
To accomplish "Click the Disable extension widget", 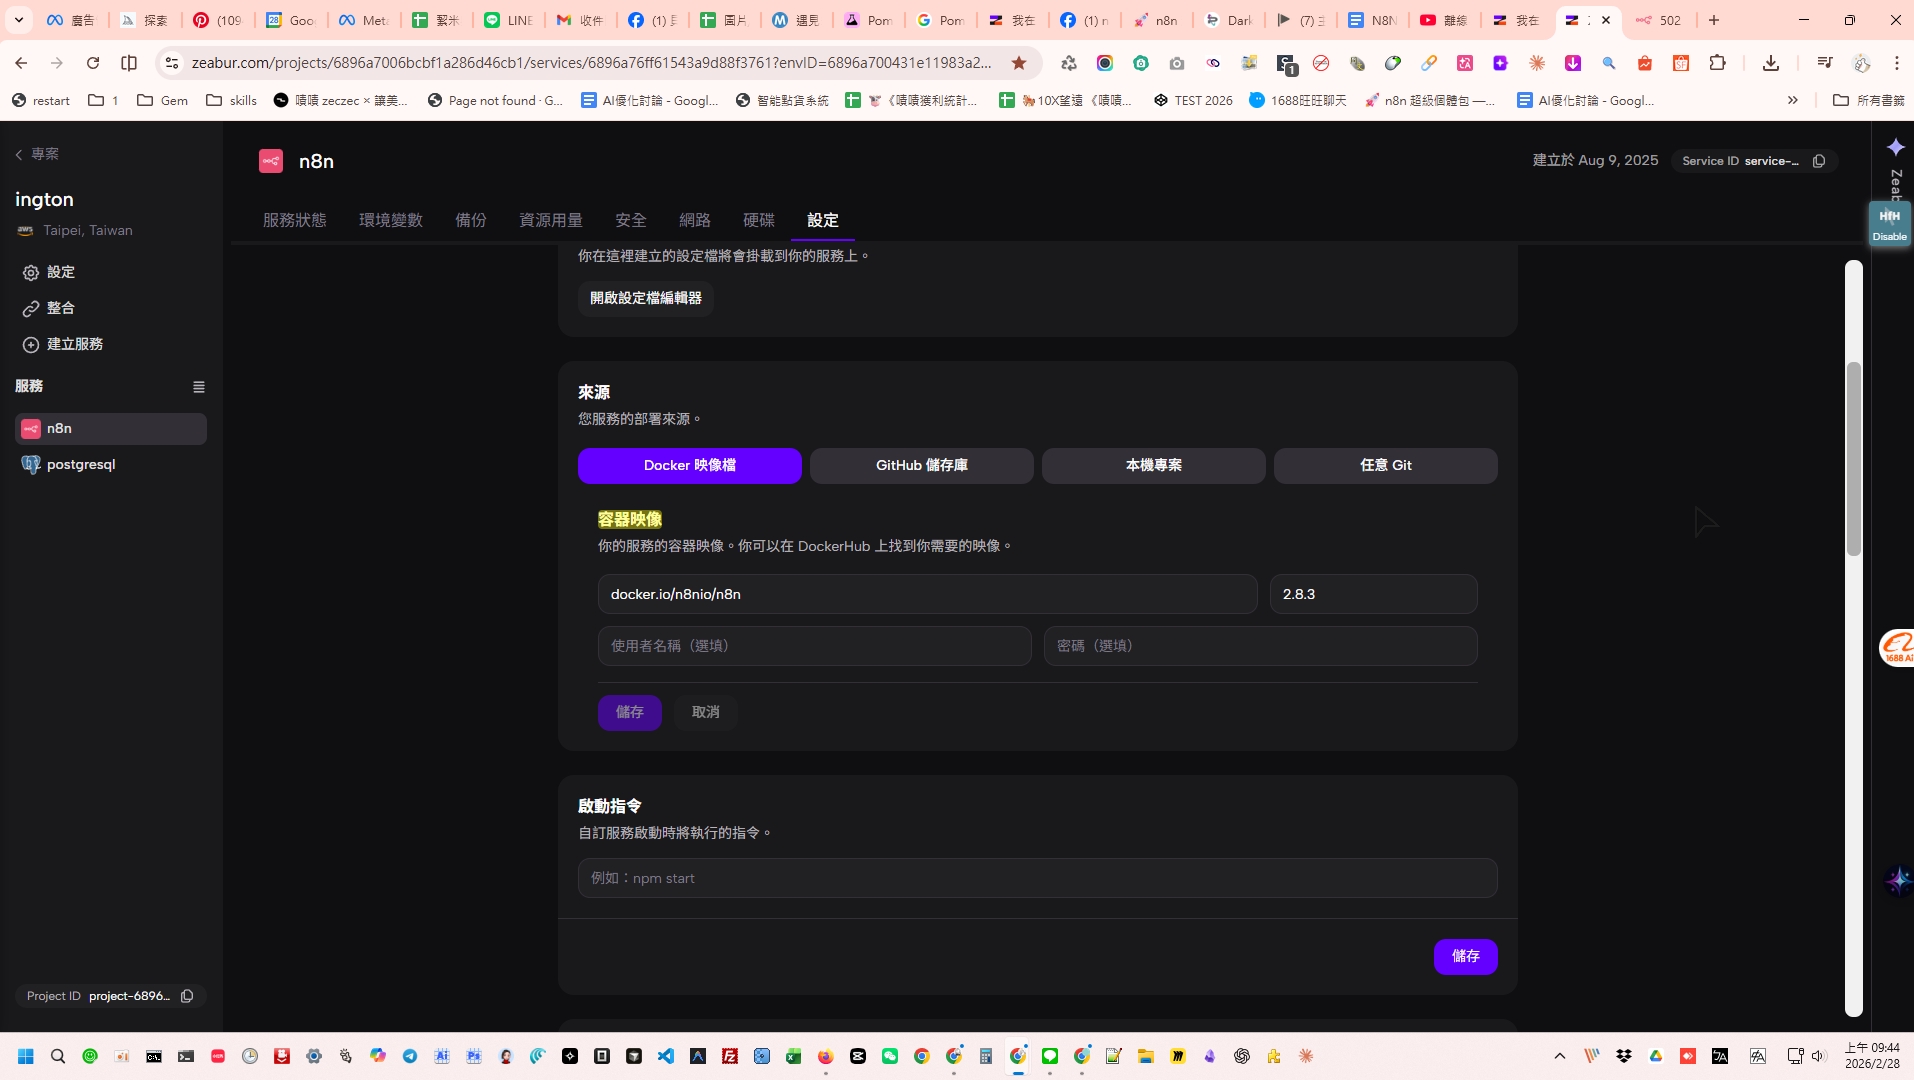I will (1889, 223).
